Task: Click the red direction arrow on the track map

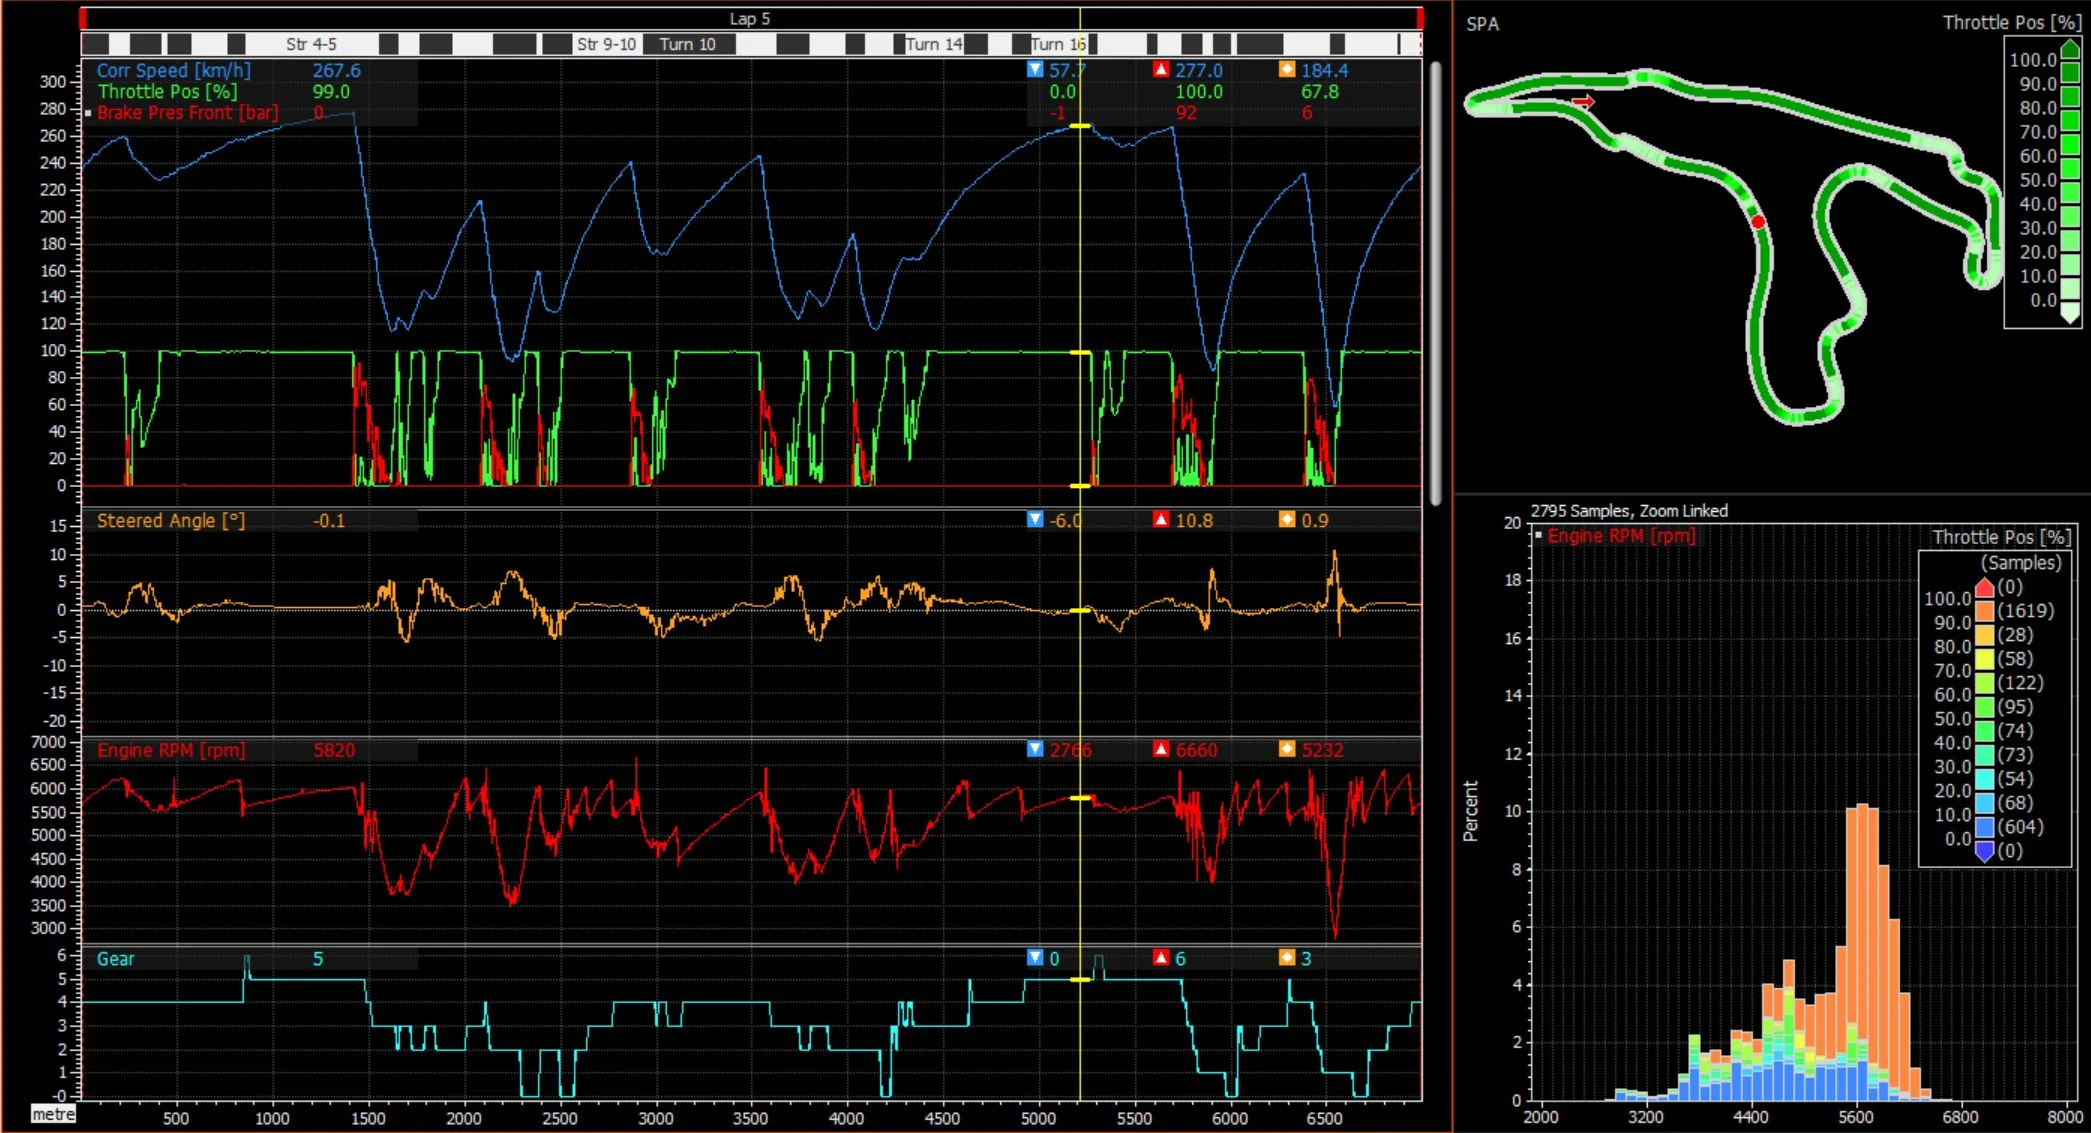Action: tap(1585, 100)
